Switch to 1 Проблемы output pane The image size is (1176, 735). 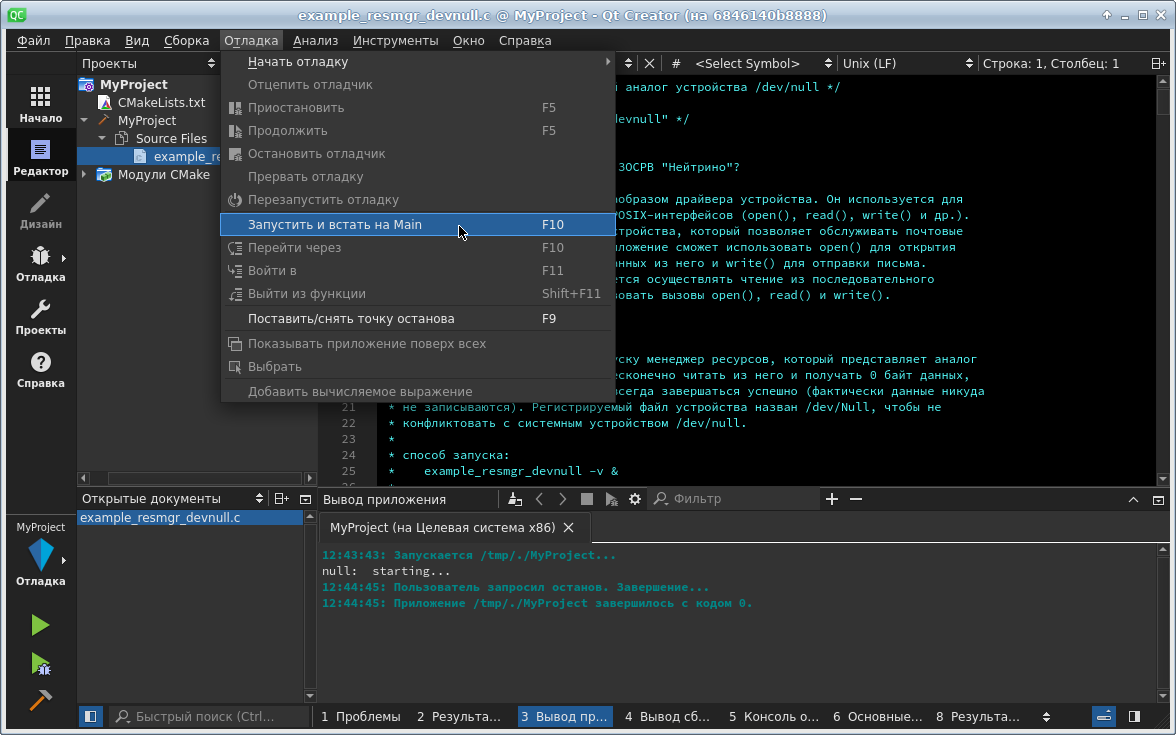(x=360, y=716)
